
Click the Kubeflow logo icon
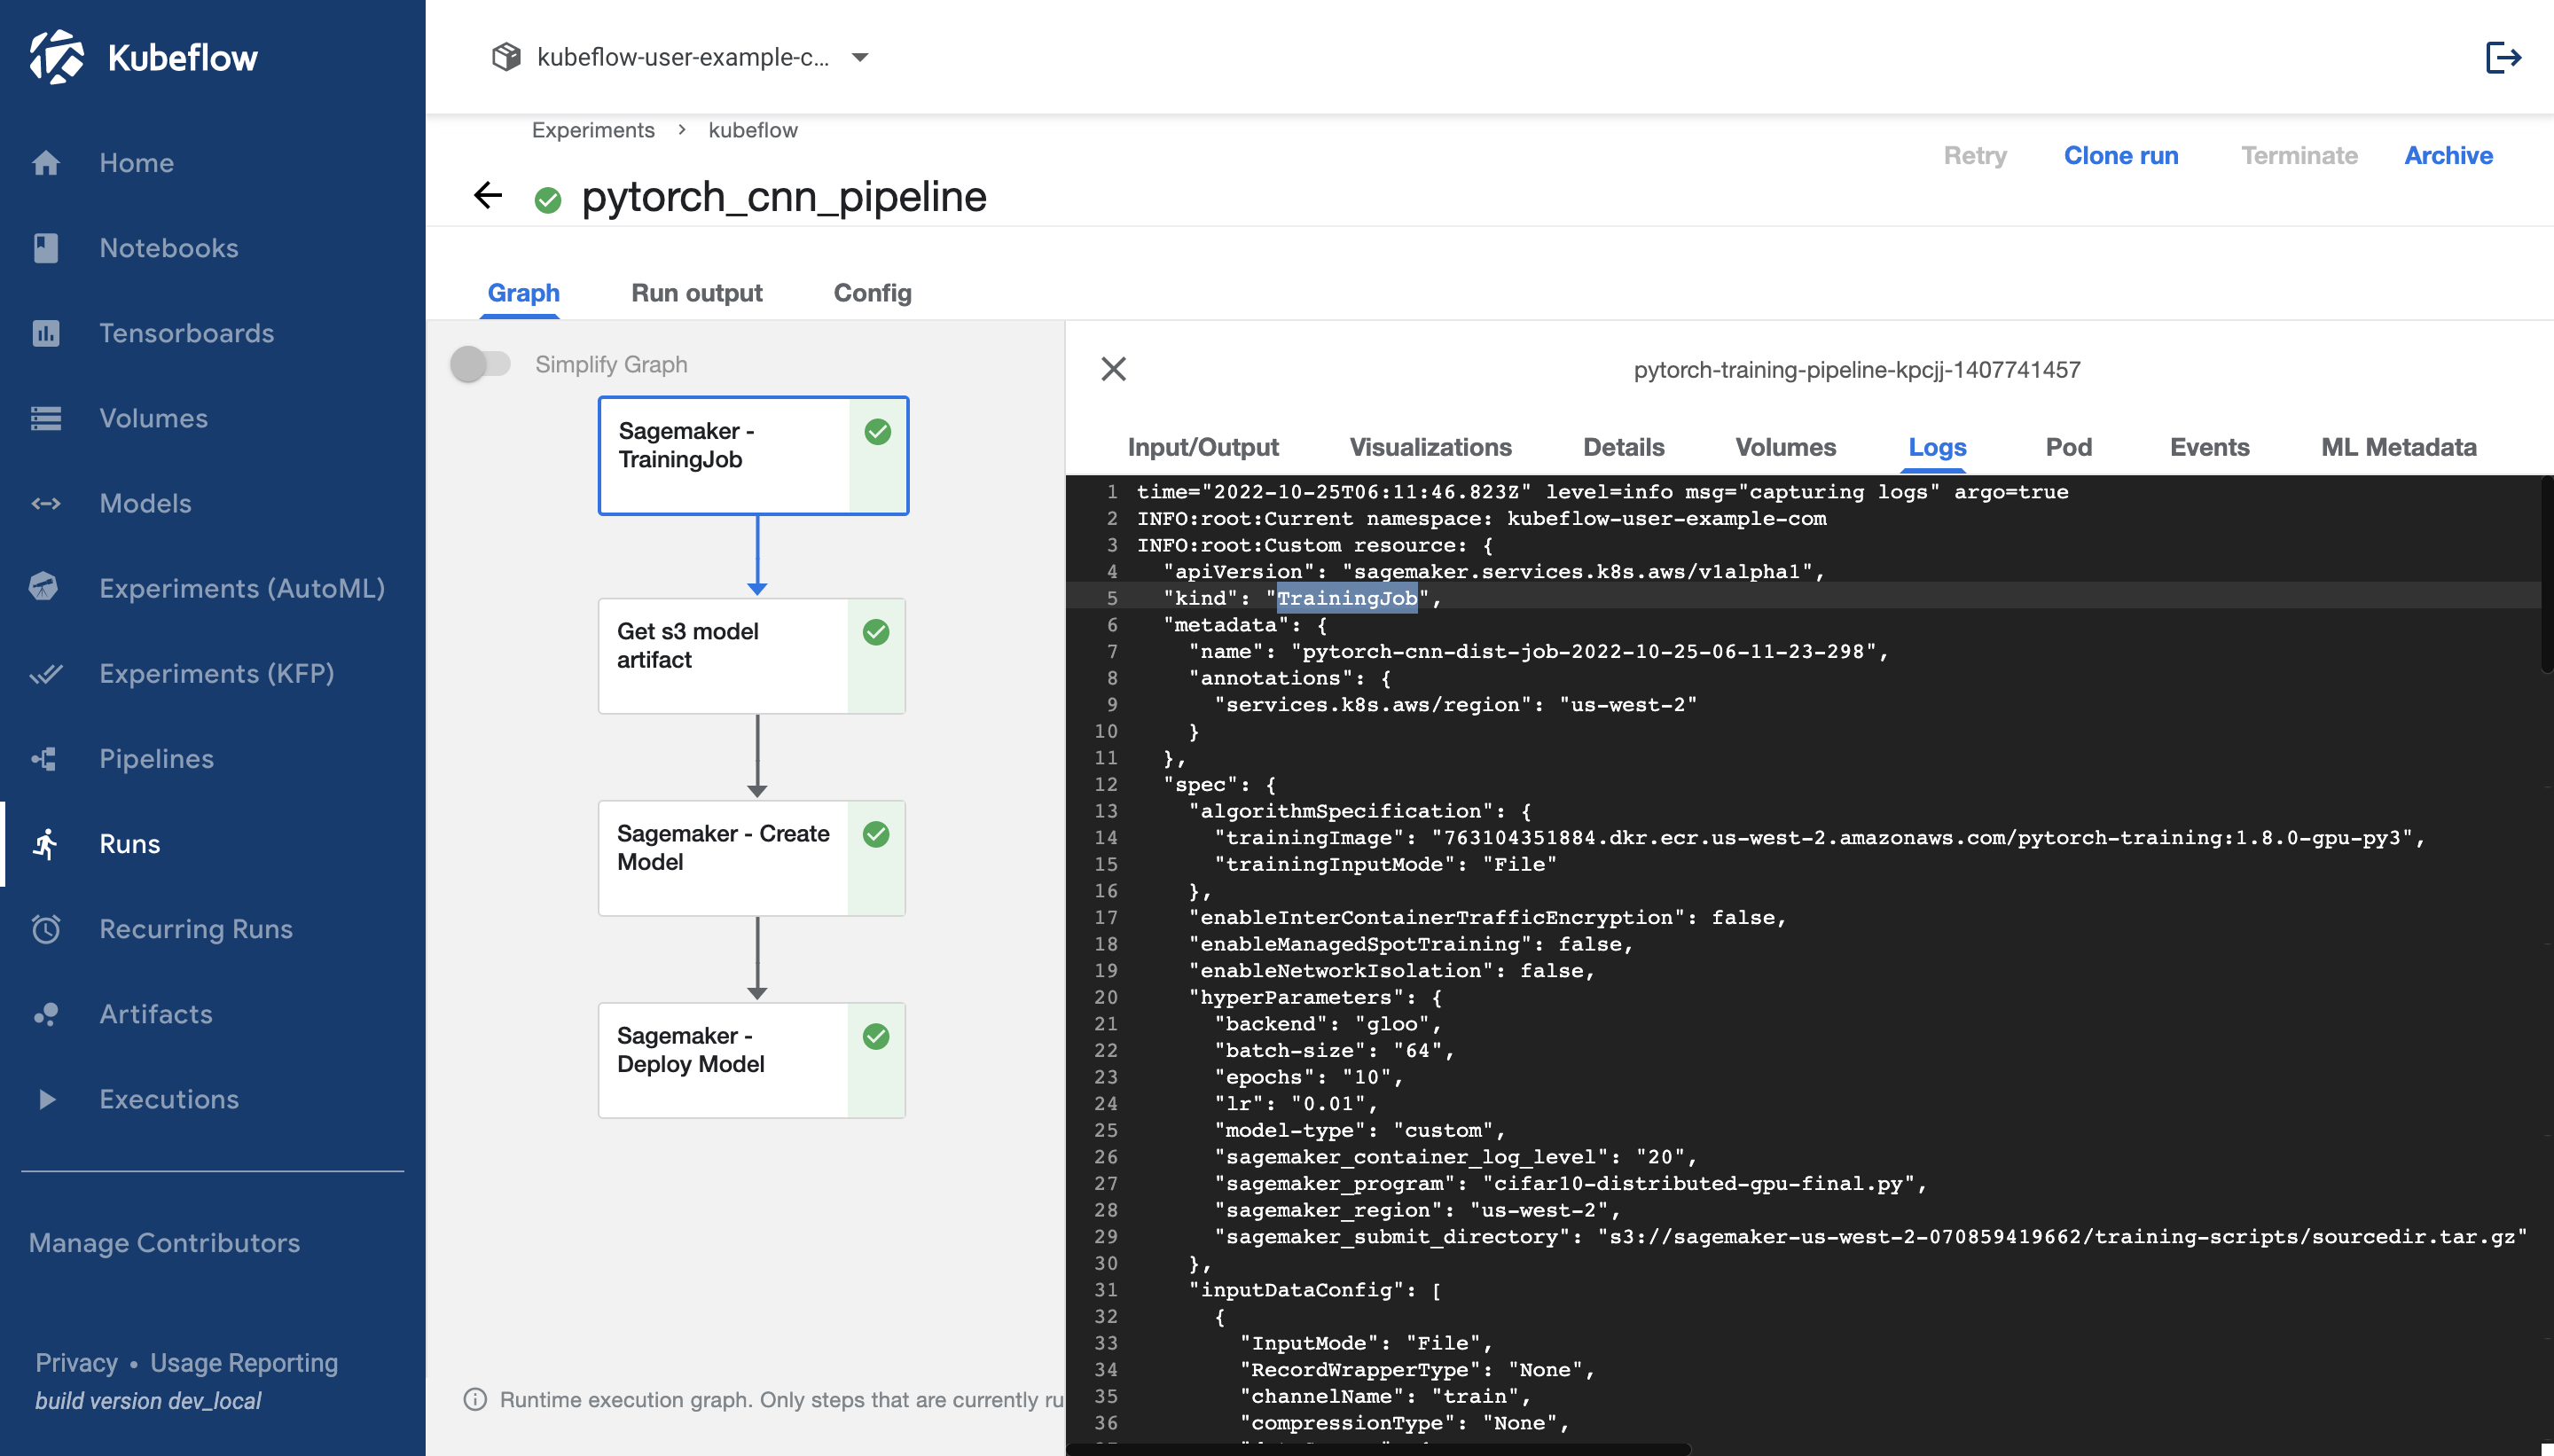(56, 57)
